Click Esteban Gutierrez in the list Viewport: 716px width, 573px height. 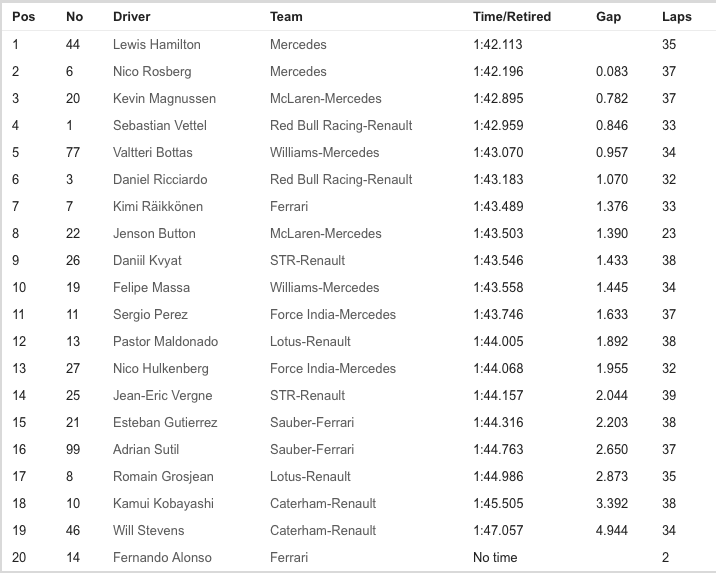165,422
